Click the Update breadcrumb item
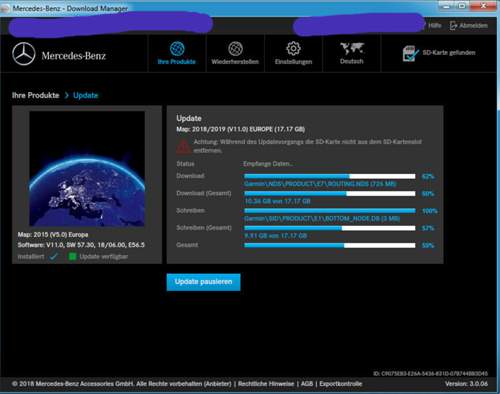The image size is (500, 394). [86, 95]
